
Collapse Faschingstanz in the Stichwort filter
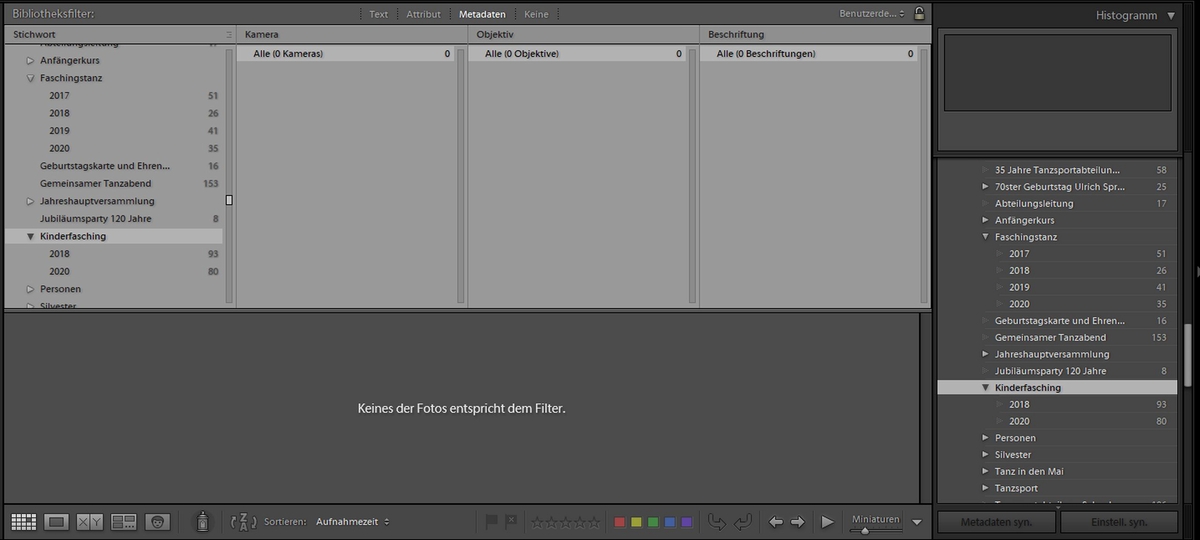point(30,78)
